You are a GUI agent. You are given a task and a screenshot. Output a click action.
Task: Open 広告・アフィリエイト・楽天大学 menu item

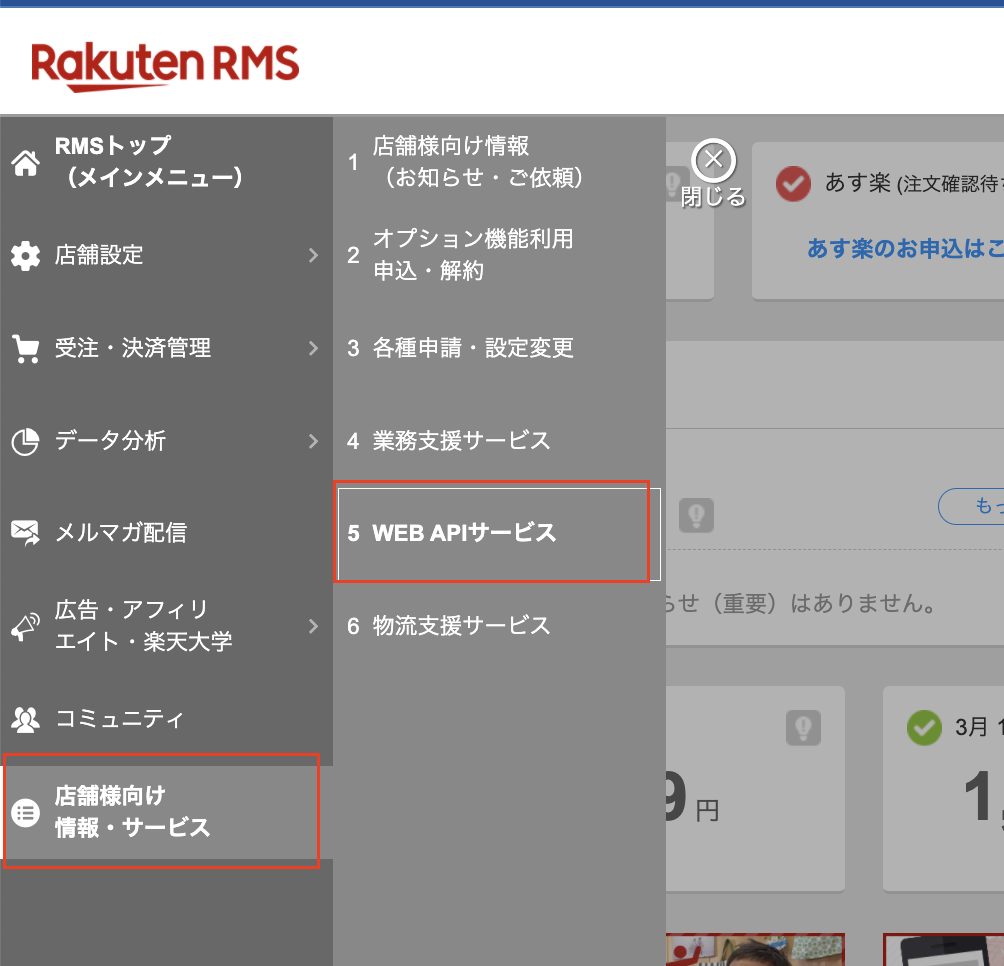click(x=166, y=626)
